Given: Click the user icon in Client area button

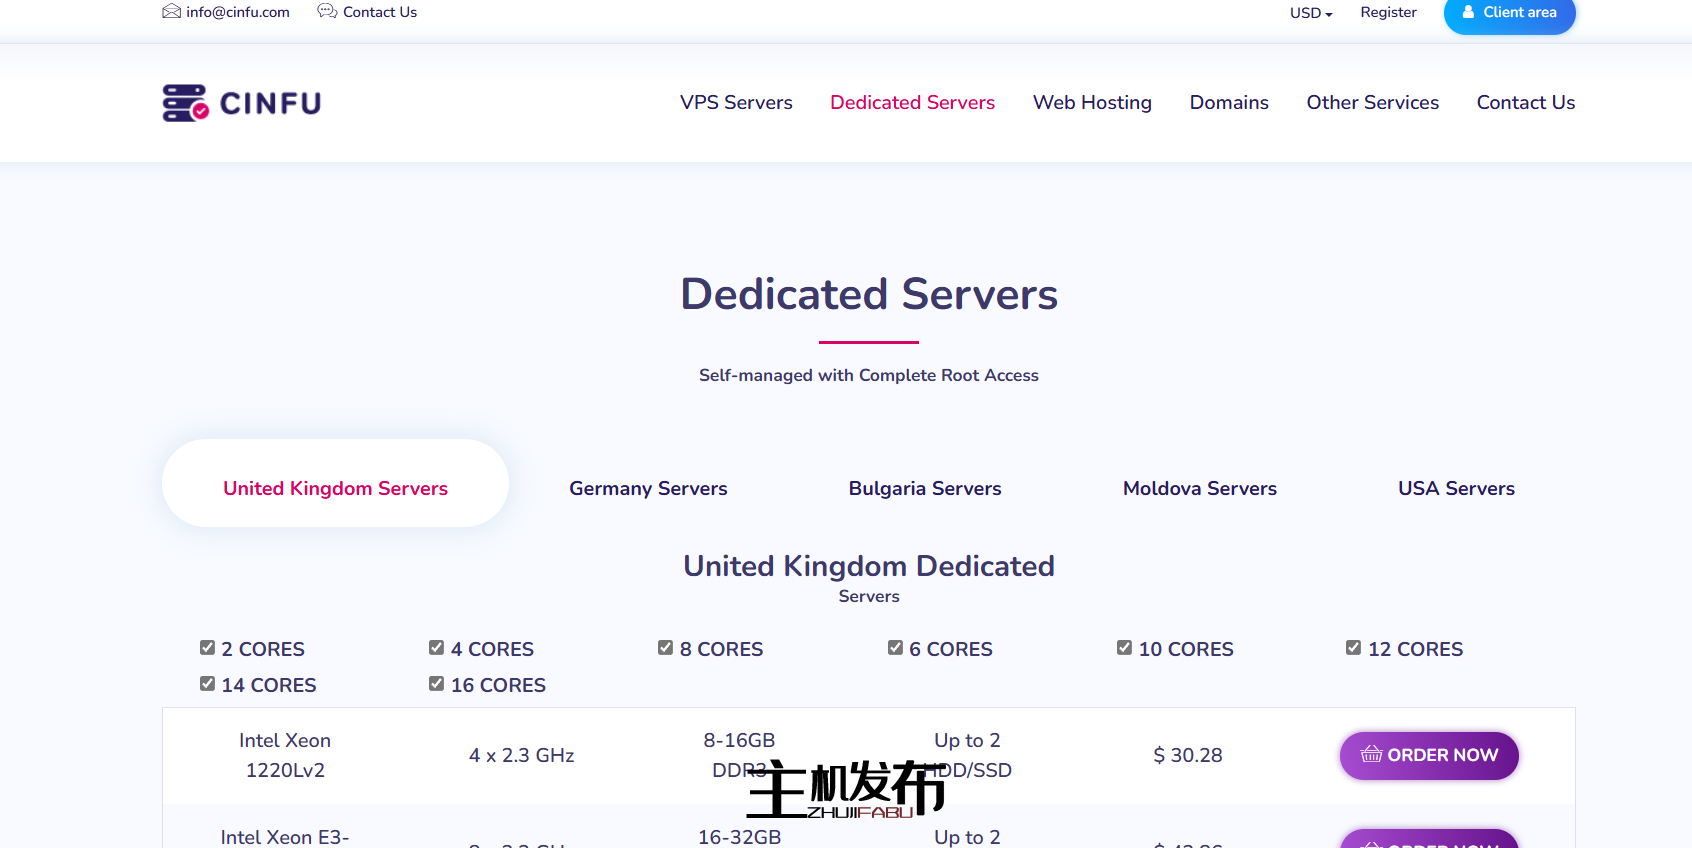Looking at the screenshot, I should click(x=1468, y=12).
